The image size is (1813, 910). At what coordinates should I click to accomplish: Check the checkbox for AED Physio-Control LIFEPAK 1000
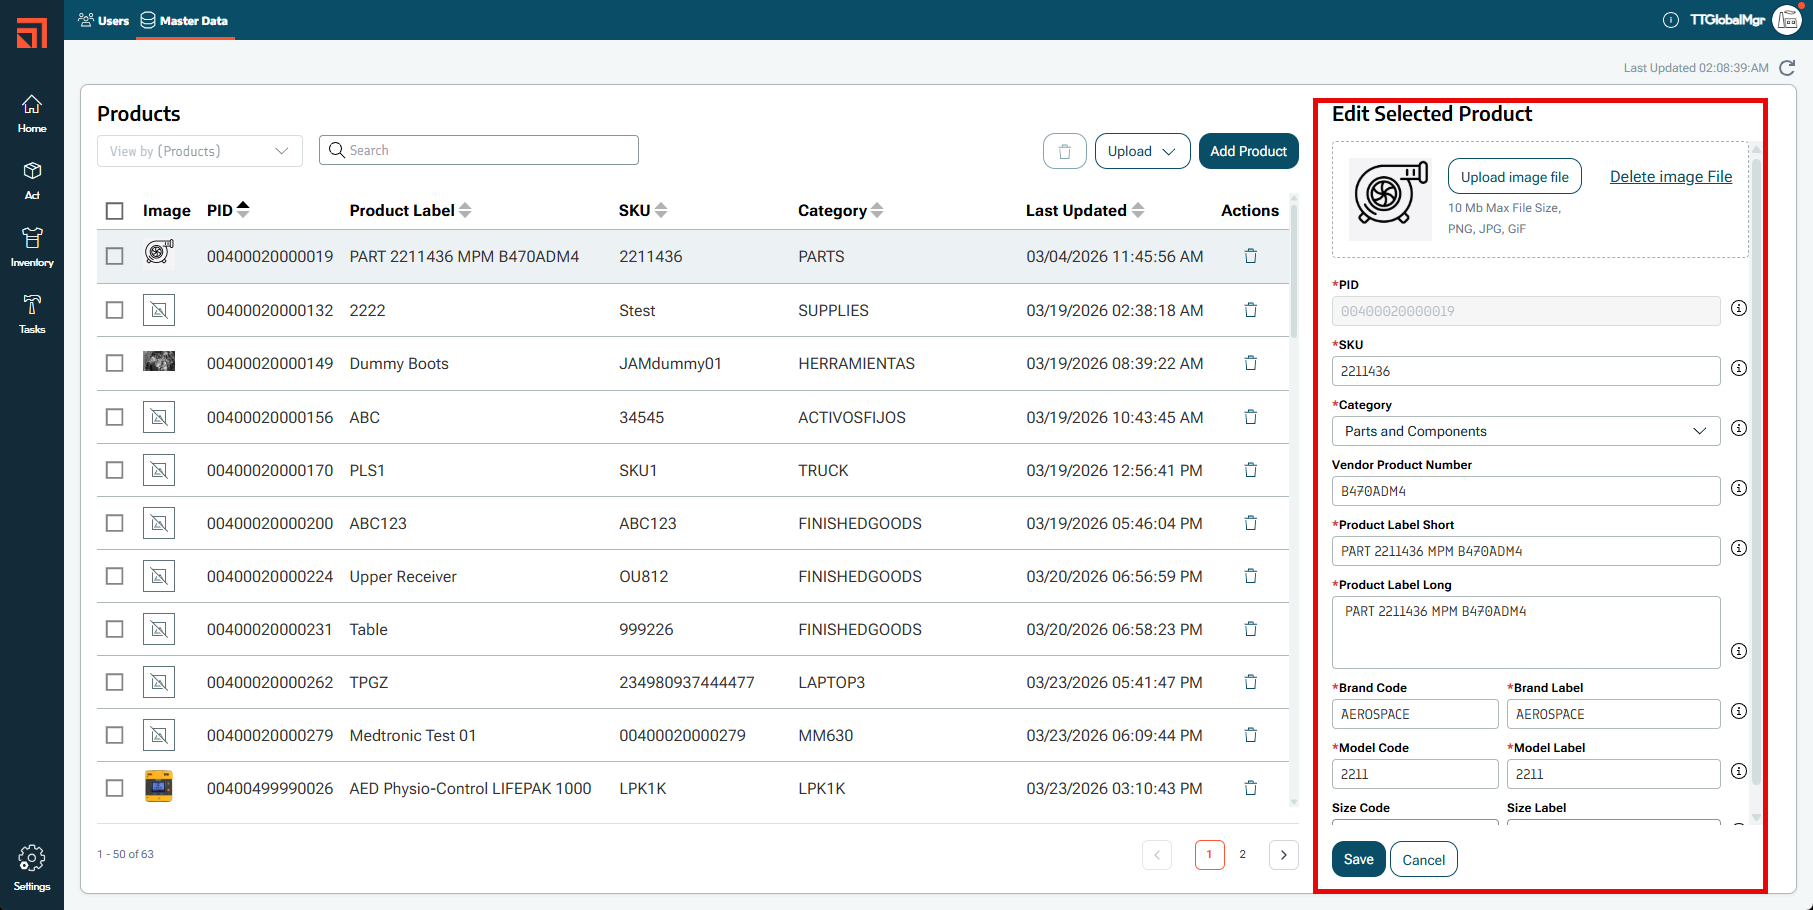coord(114,788)
